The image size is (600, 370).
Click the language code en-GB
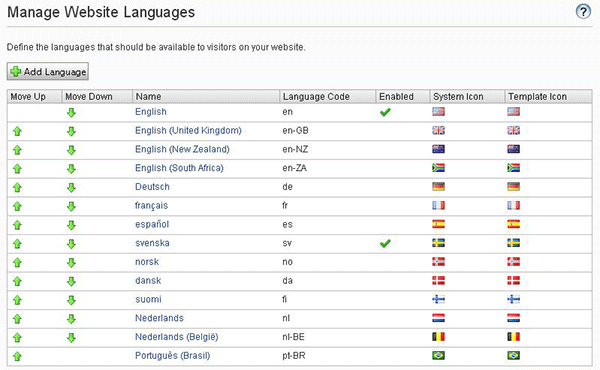point(295,130)
